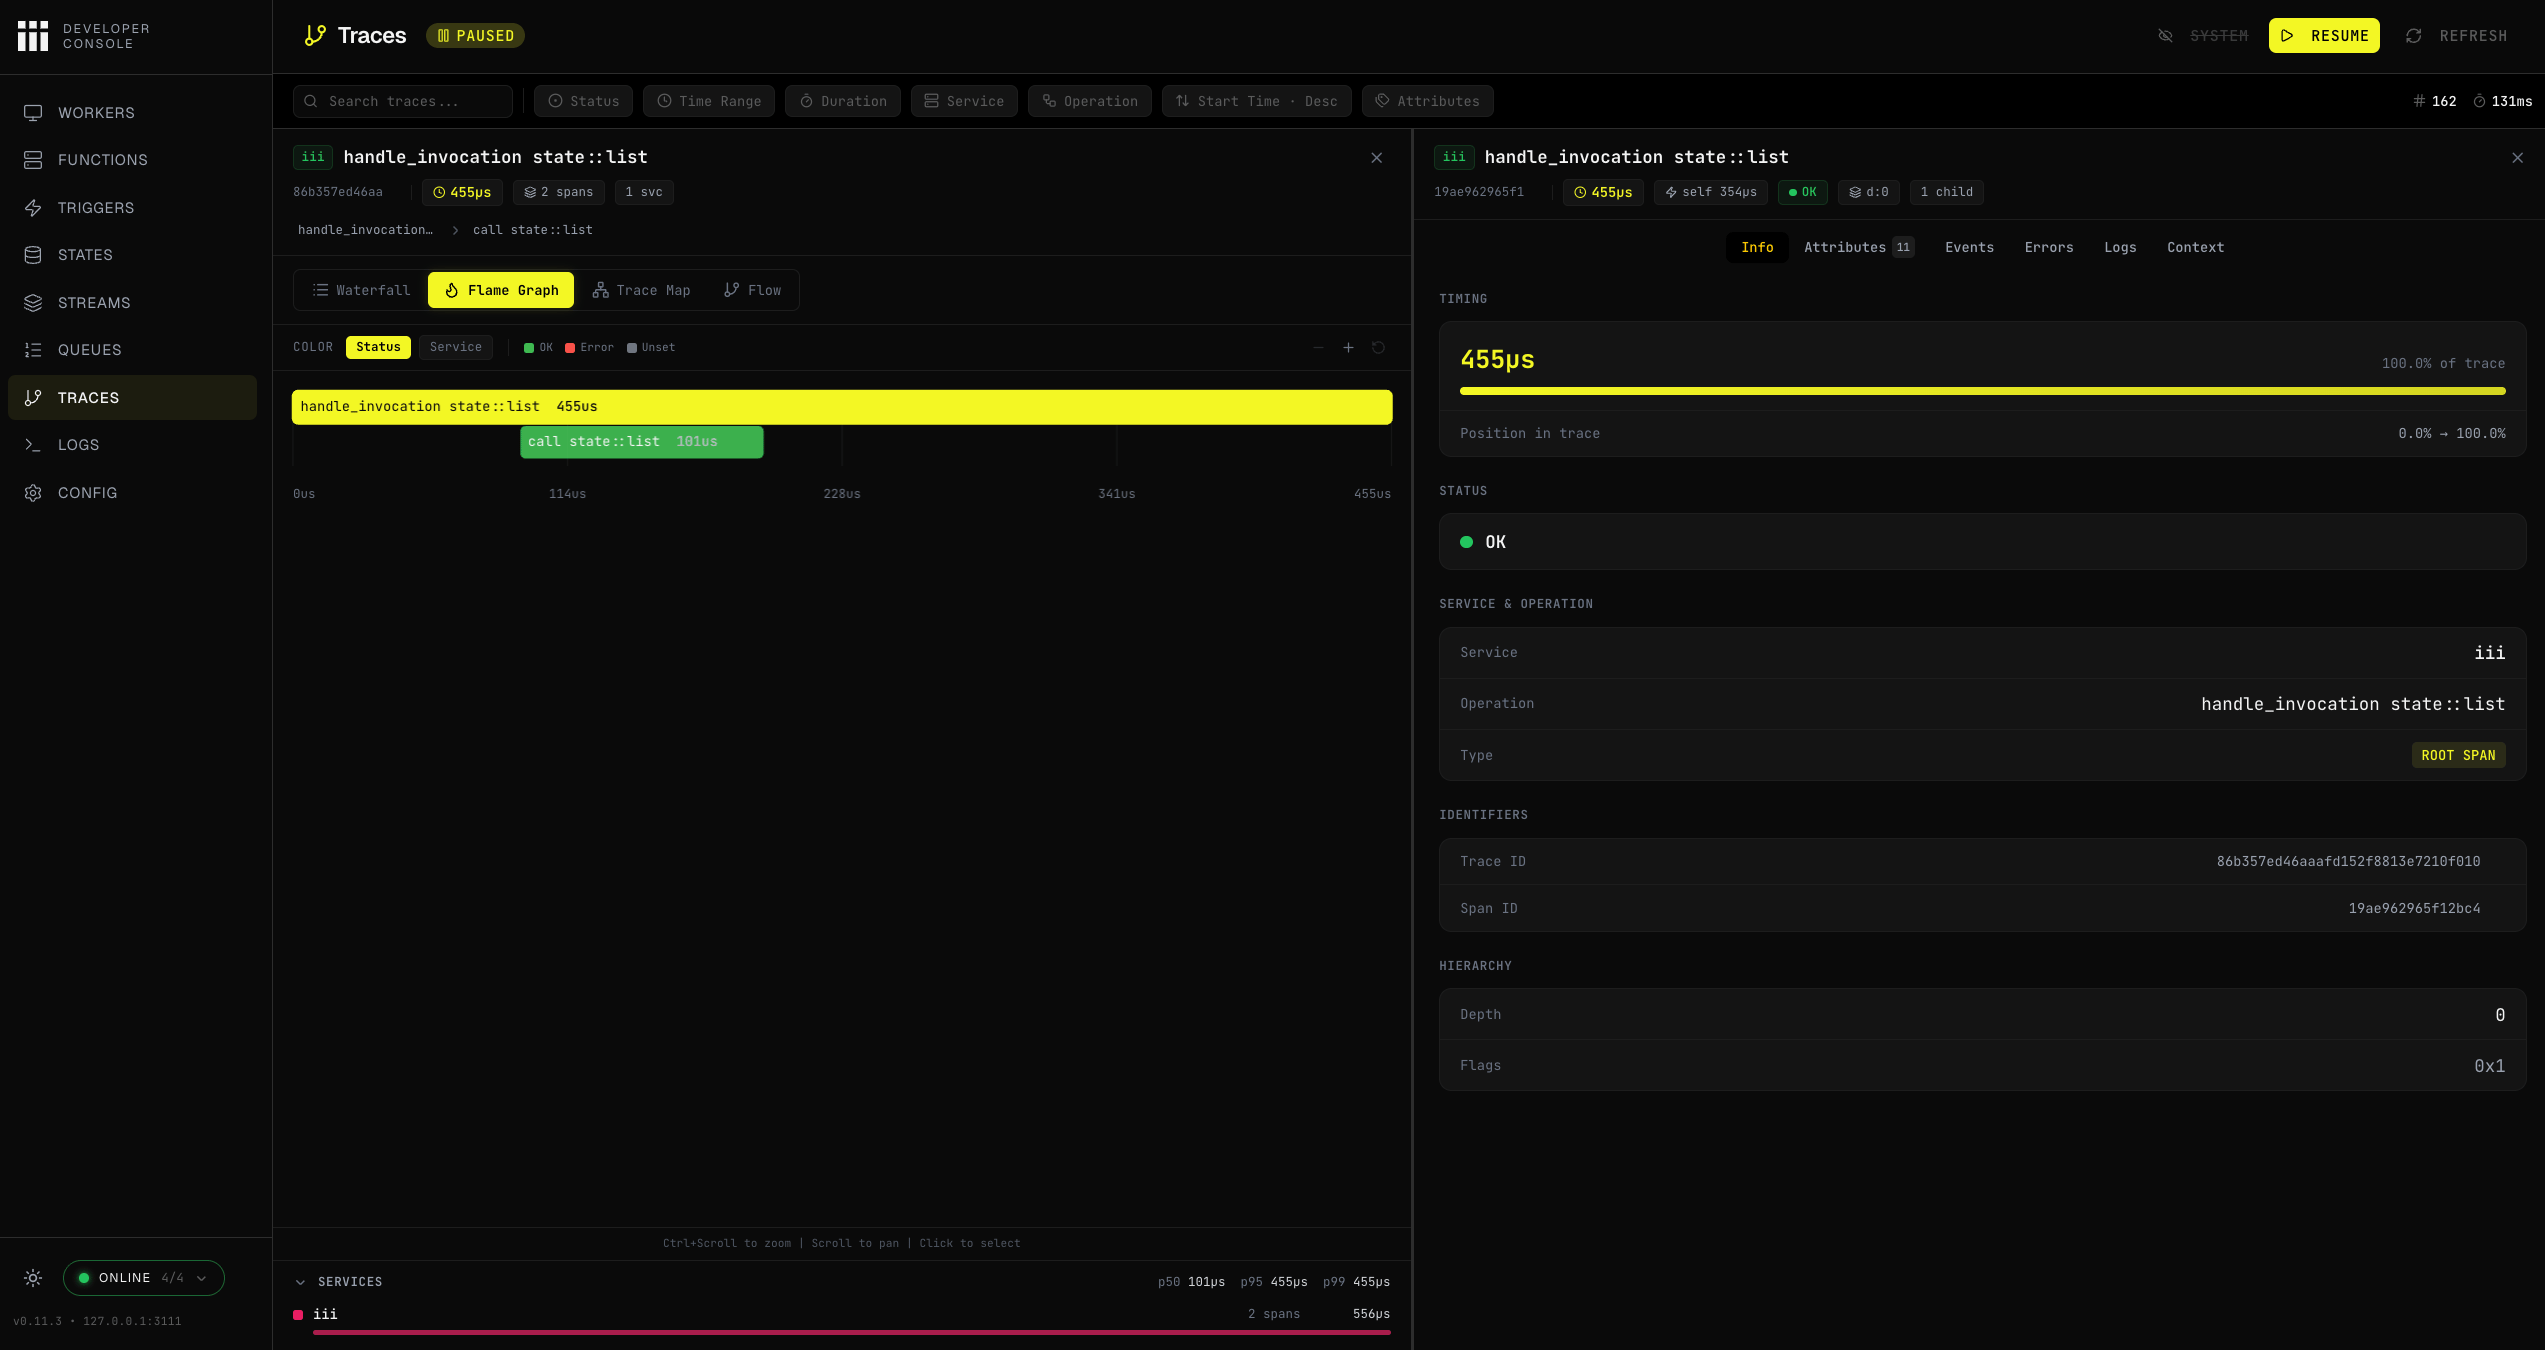This screenshot has height=1350, width=2545.
Task: Open the States sidebar entry
Action: pyautogui.click(x=132, y=255)
